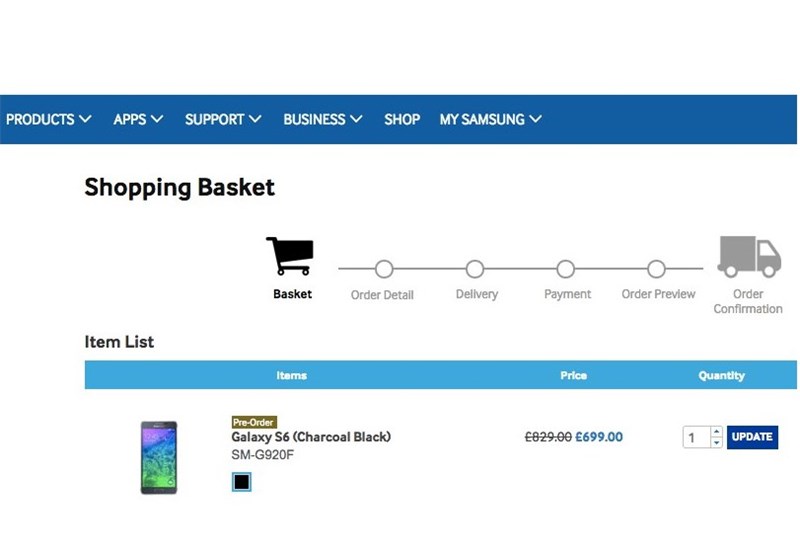Select the Order Preview step circle
Image resolution: width=800 pixels, height=557 pixels.
(656, 269)
